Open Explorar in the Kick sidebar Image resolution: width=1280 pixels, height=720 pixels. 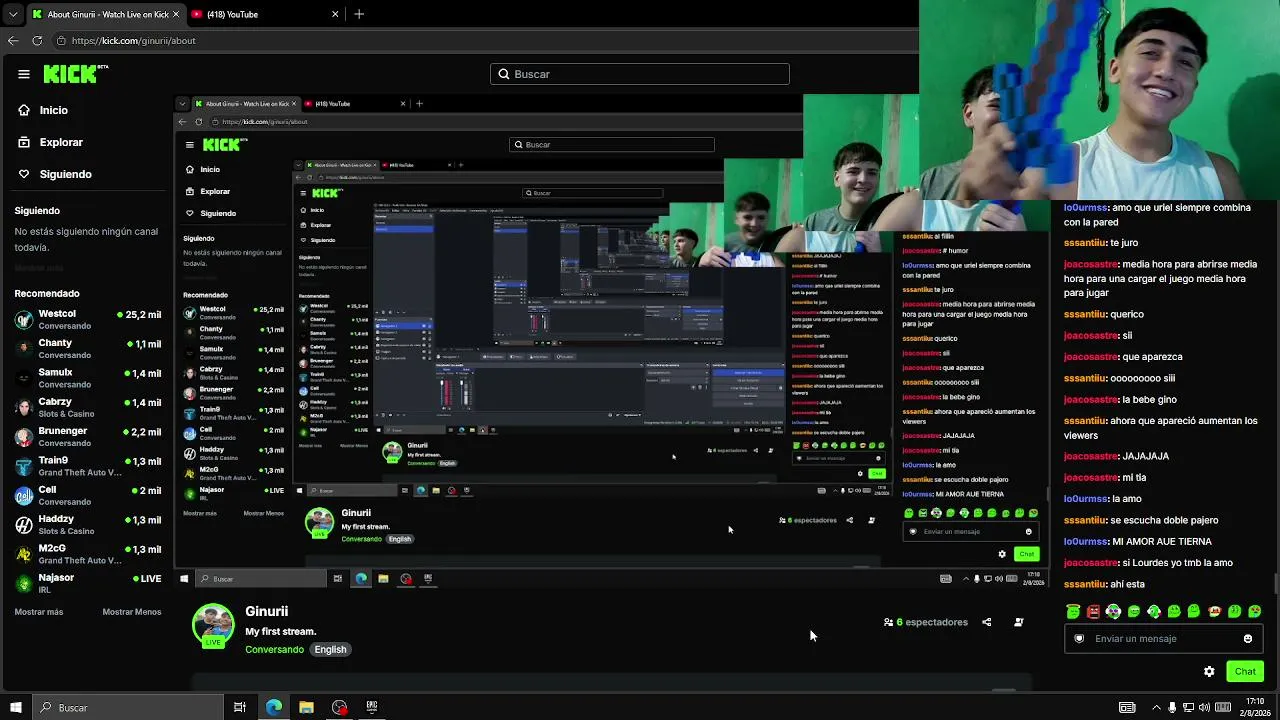51,142
